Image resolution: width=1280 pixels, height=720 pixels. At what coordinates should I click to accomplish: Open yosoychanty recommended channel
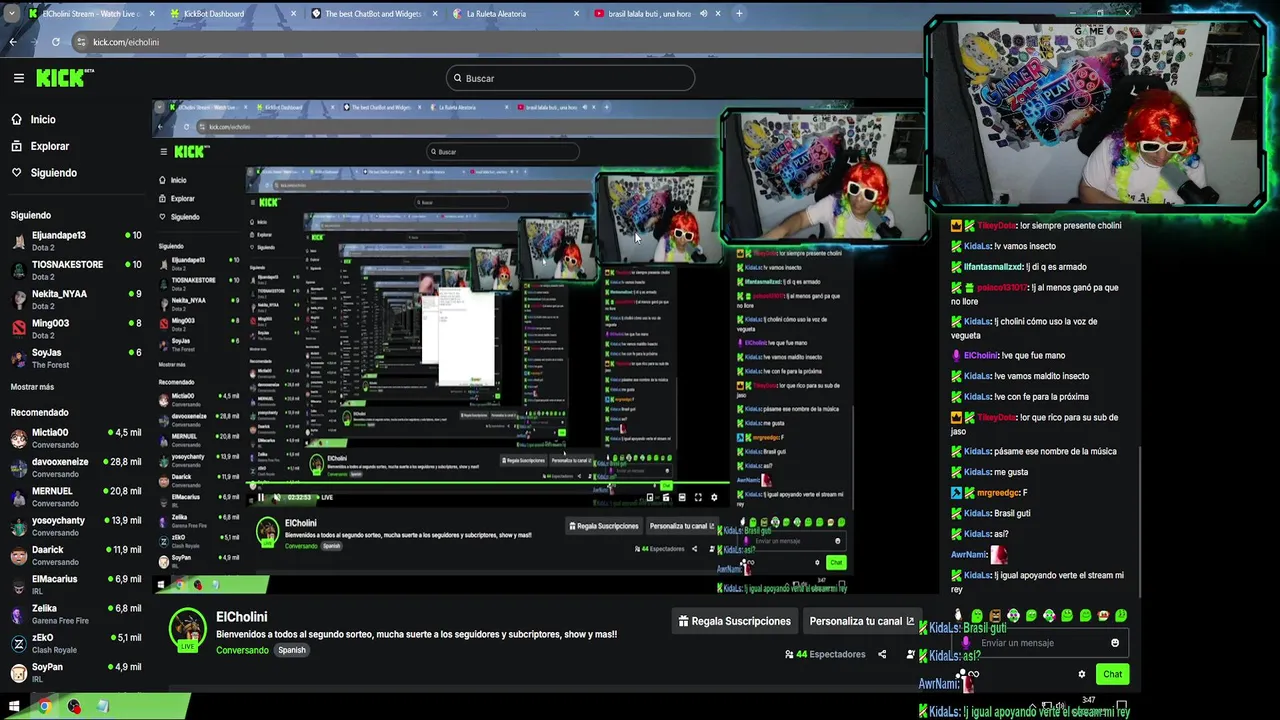point(76,526)
